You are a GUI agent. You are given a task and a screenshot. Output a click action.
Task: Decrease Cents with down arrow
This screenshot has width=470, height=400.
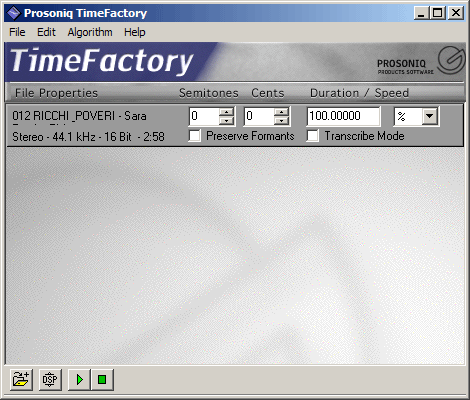(x=282, y=120)
